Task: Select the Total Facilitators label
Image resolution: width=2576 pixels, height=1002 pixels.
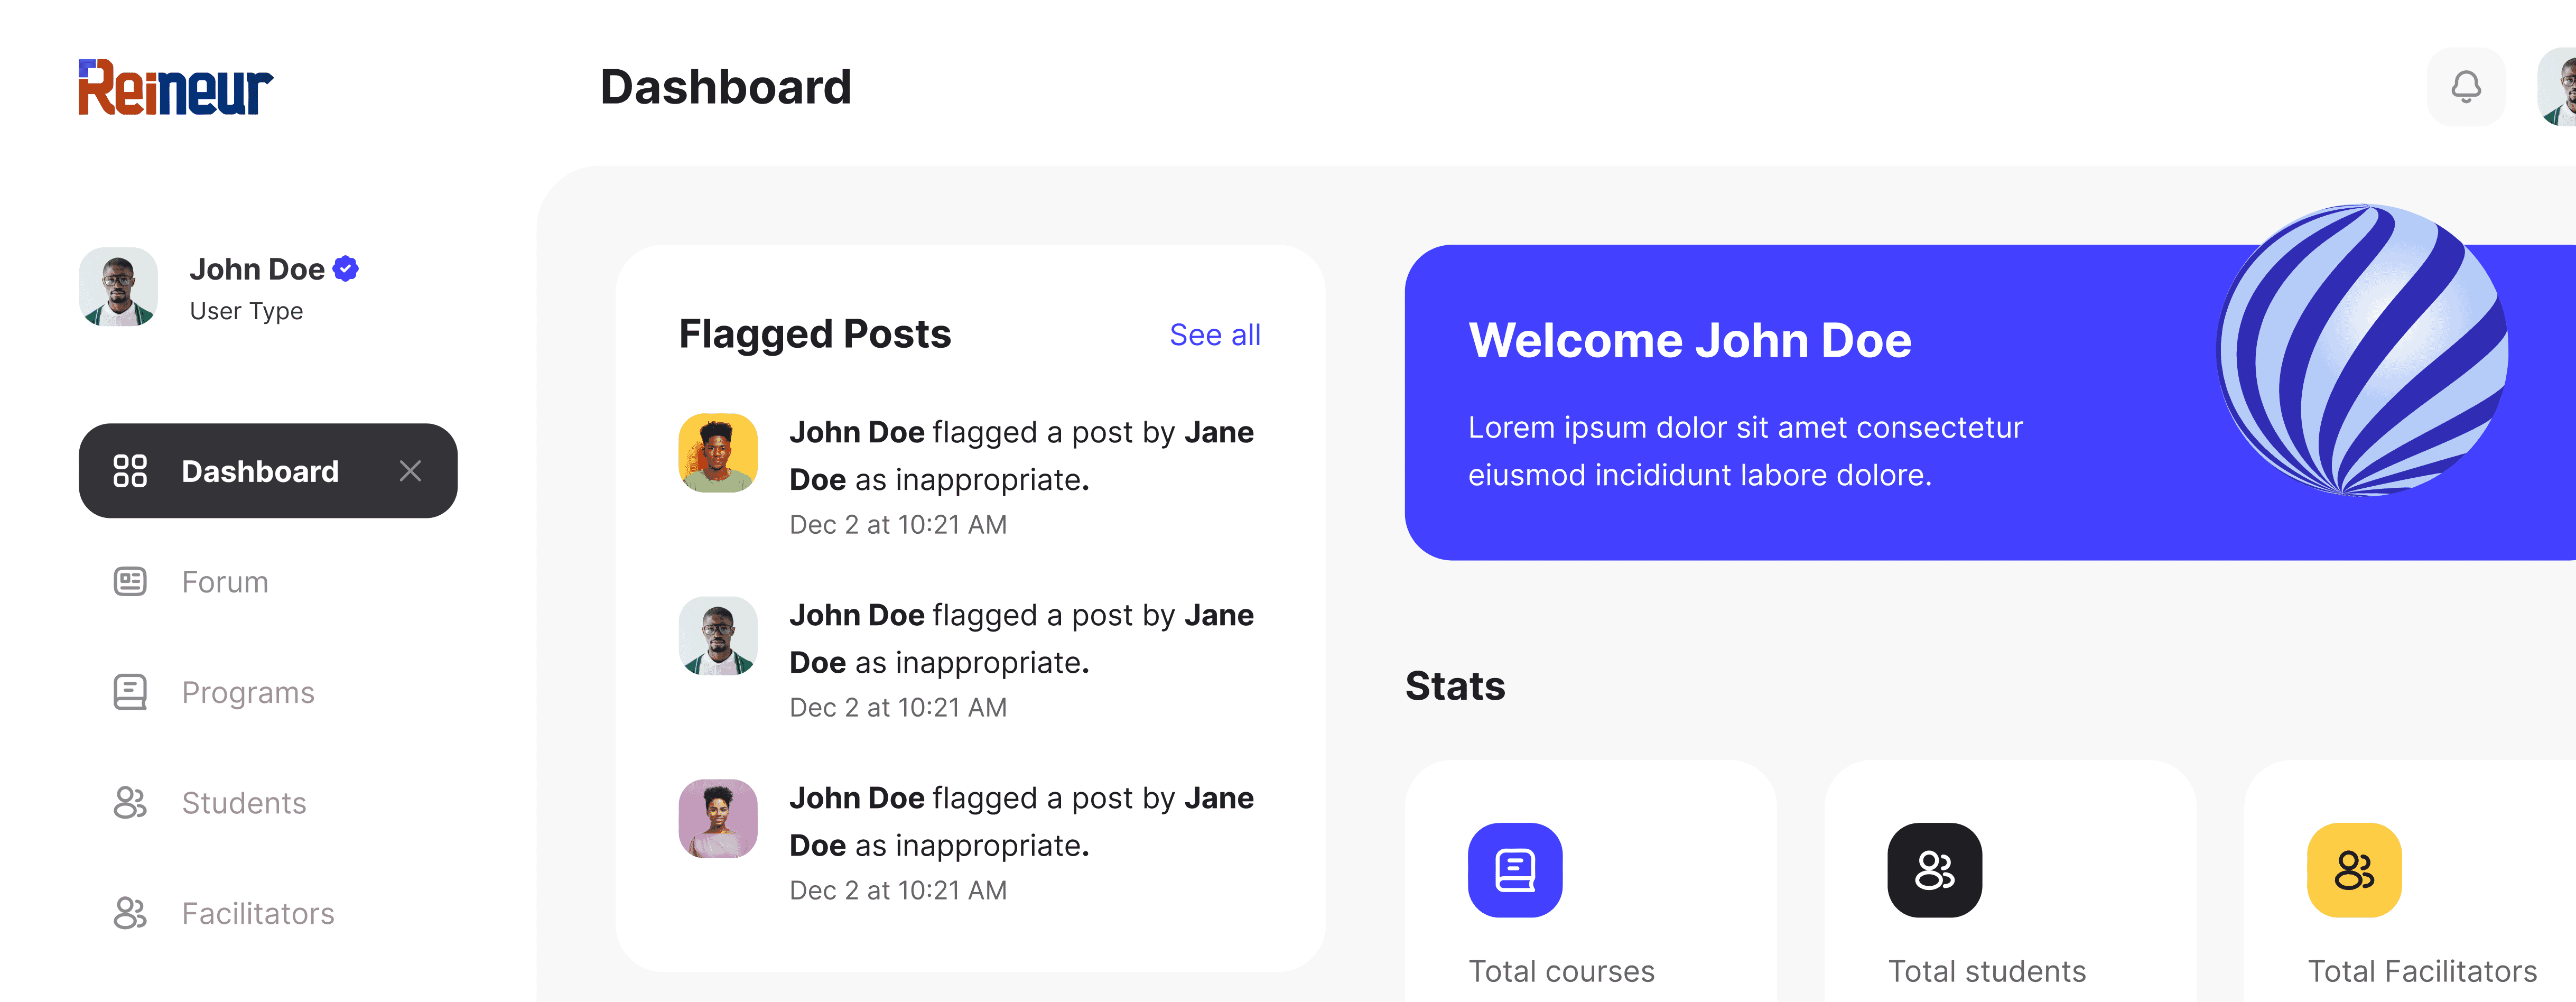Action: [x=2422, y=971]
